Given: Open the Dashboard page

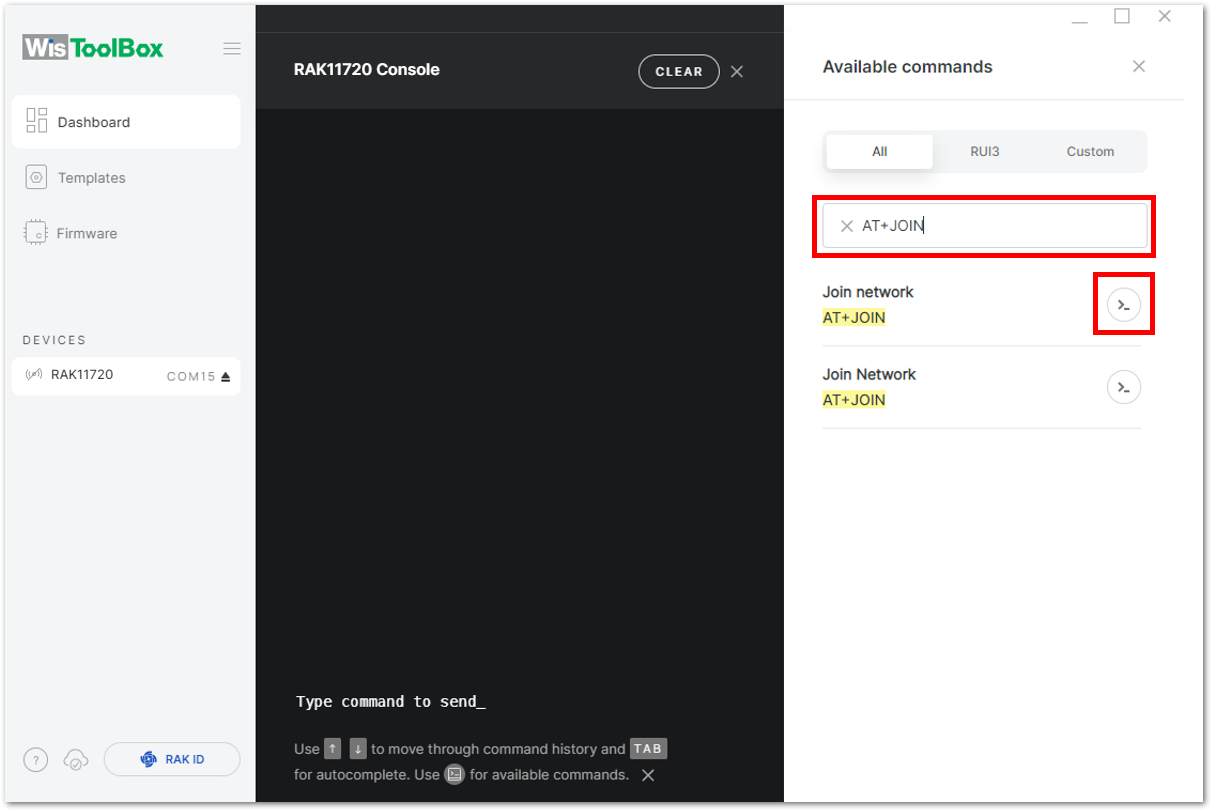Looking at the screenshot, I should coord(126,122).
